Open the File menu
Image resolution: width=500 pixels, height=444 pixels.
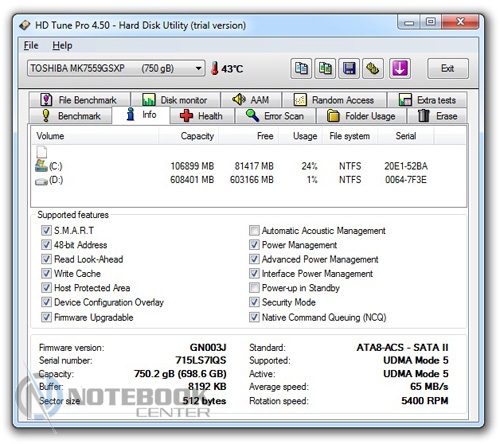(x=31, y=45)
